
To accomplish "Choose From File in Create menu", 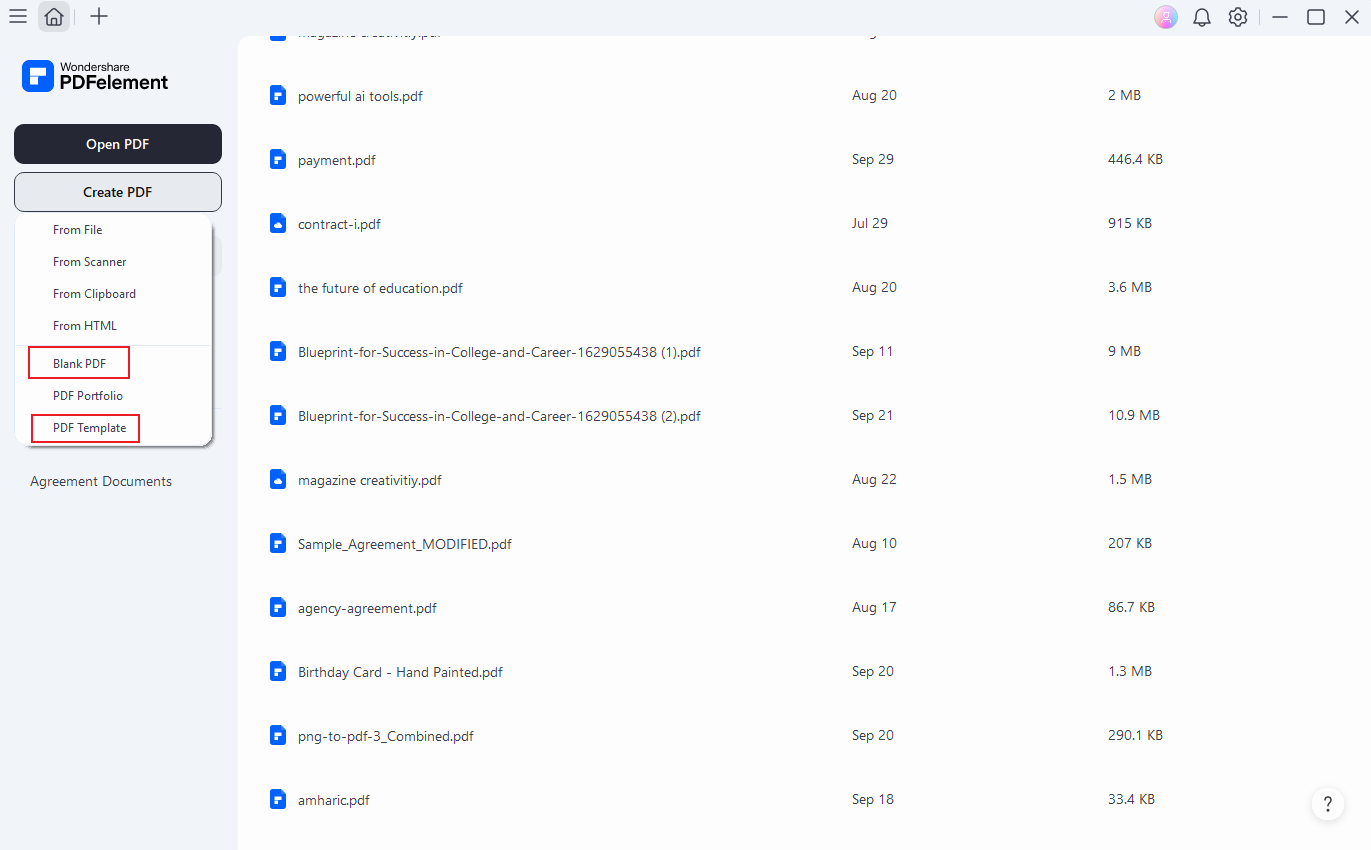I will (78, 230).
